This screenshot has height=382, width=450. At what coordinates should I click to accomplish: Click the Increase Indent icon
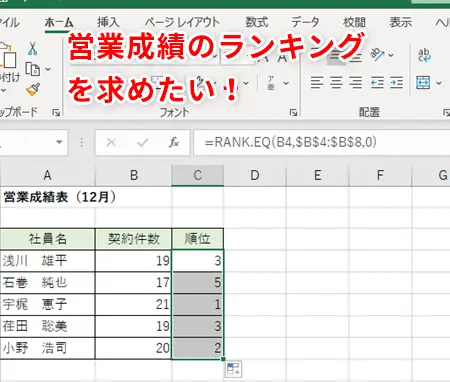click(x=397, y=82)
